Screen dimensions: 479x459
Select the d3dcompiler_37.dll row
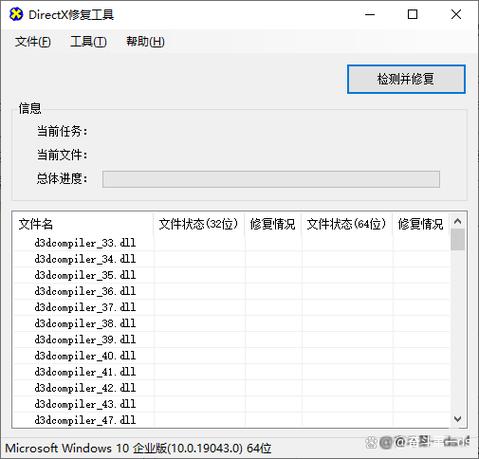[x=232, y=307]
